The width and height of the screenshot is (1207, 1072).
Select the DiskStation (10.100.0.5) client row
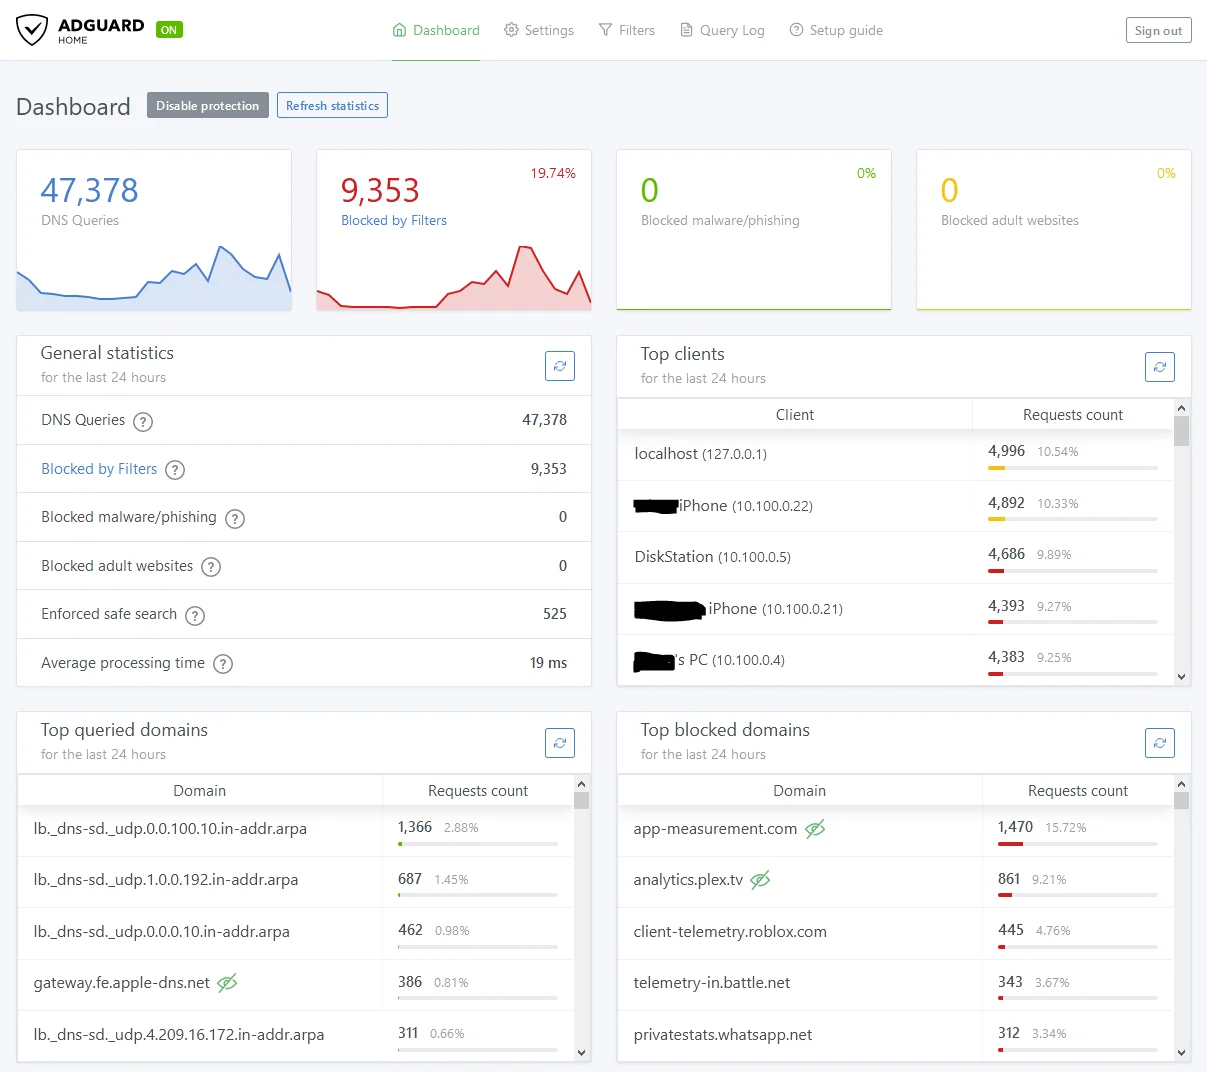[x=896, y=557]
